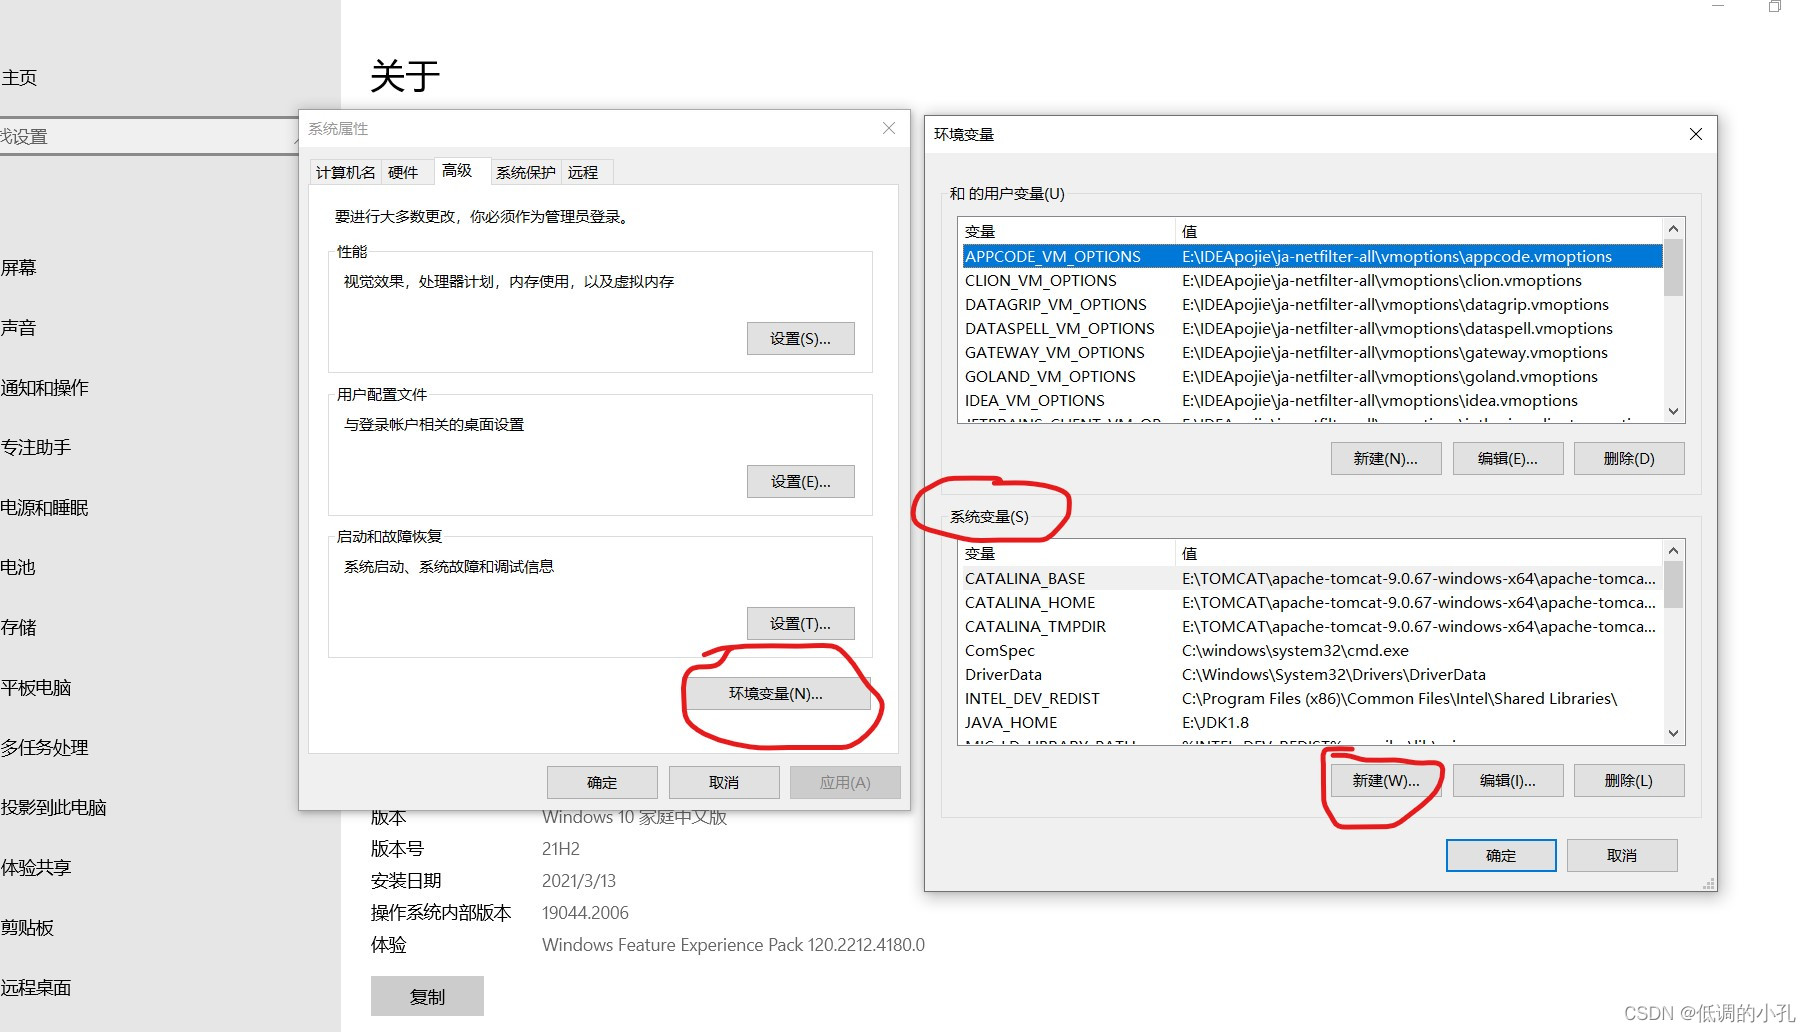Open 远程桌面 in Settings sidebar
The height and width of the screenshot is (1032, 1811).
click(36, 987)
